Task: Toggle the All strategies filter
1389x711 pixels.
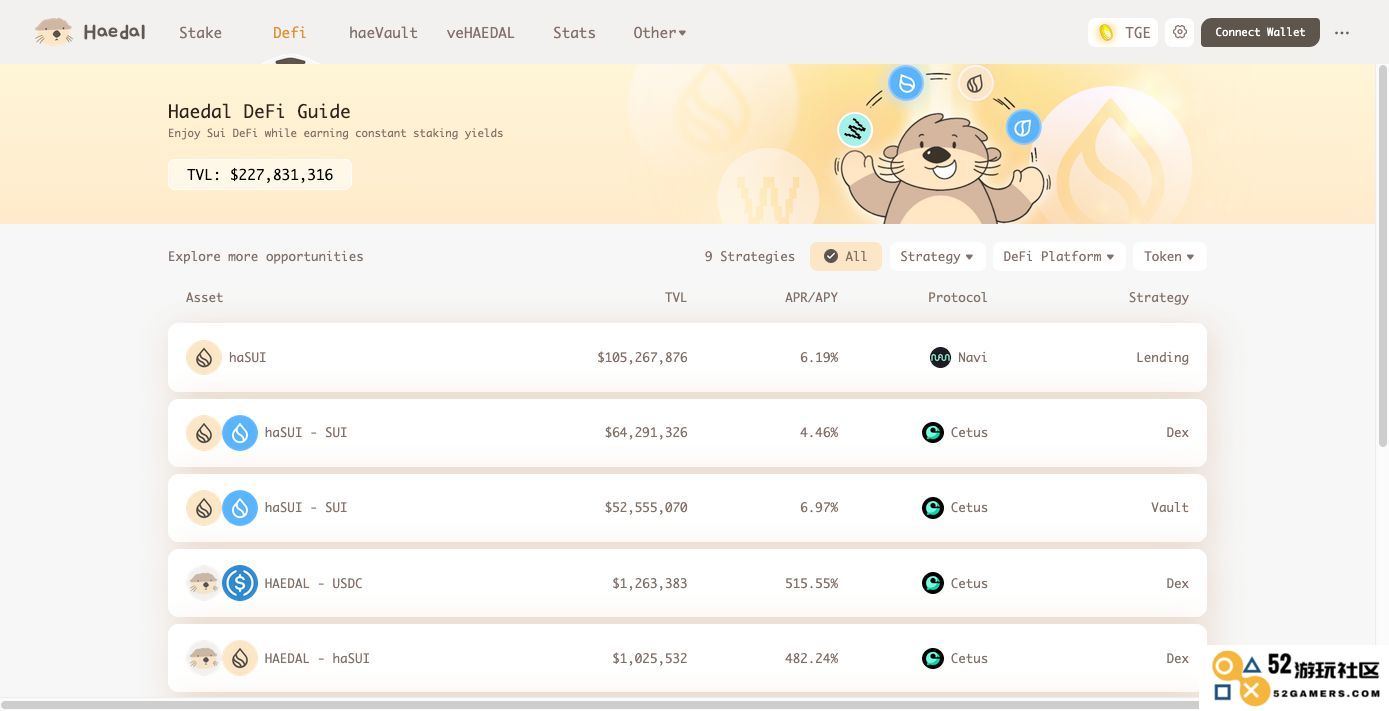Action: pyautogui.click(x=846, y=256)
